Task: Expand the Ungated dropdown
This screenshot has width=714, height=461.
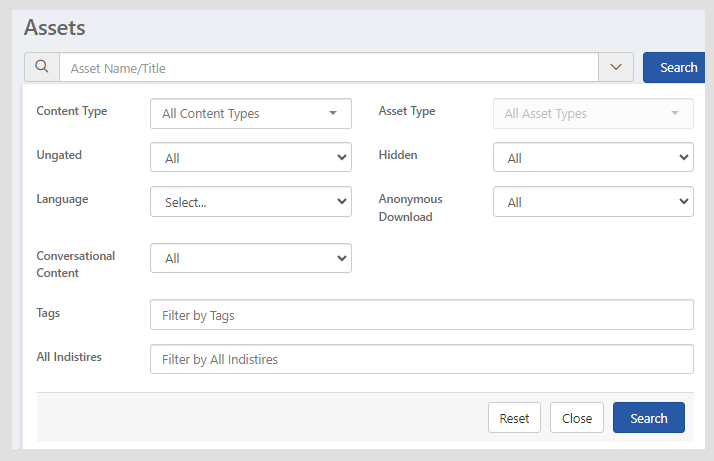Action: [x=250, y=158]
